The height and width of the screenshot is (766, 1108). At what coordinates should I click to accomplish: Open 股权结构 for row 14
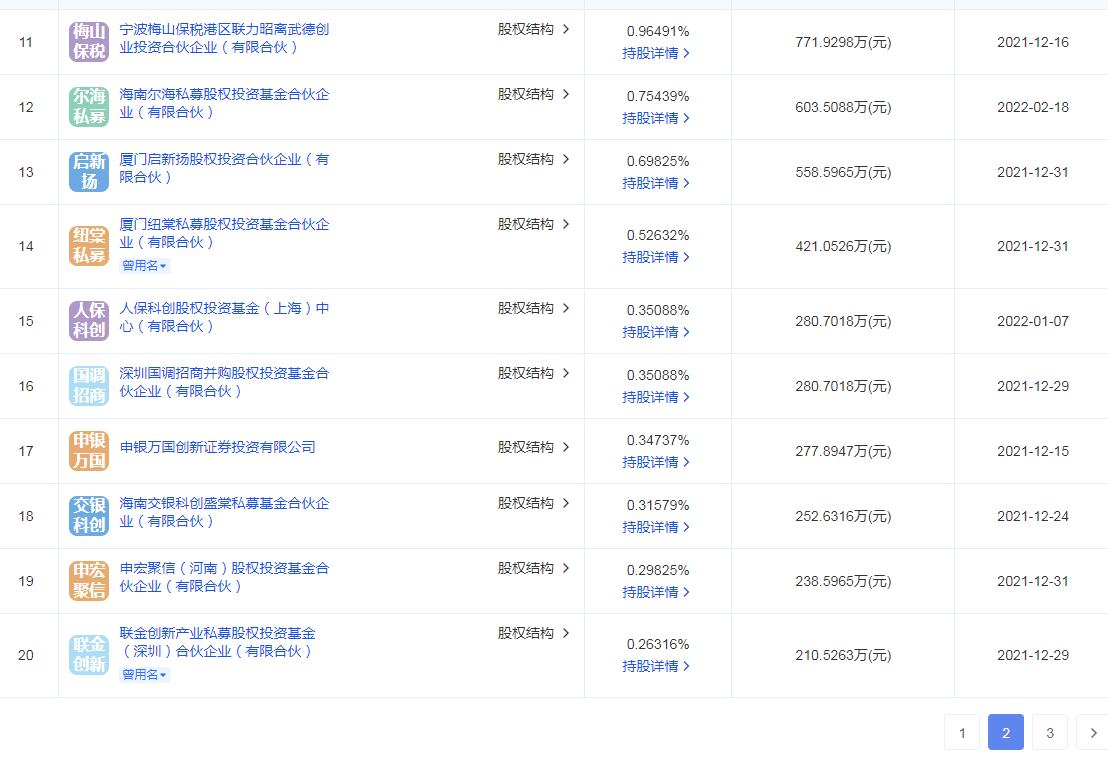[533, 224]
